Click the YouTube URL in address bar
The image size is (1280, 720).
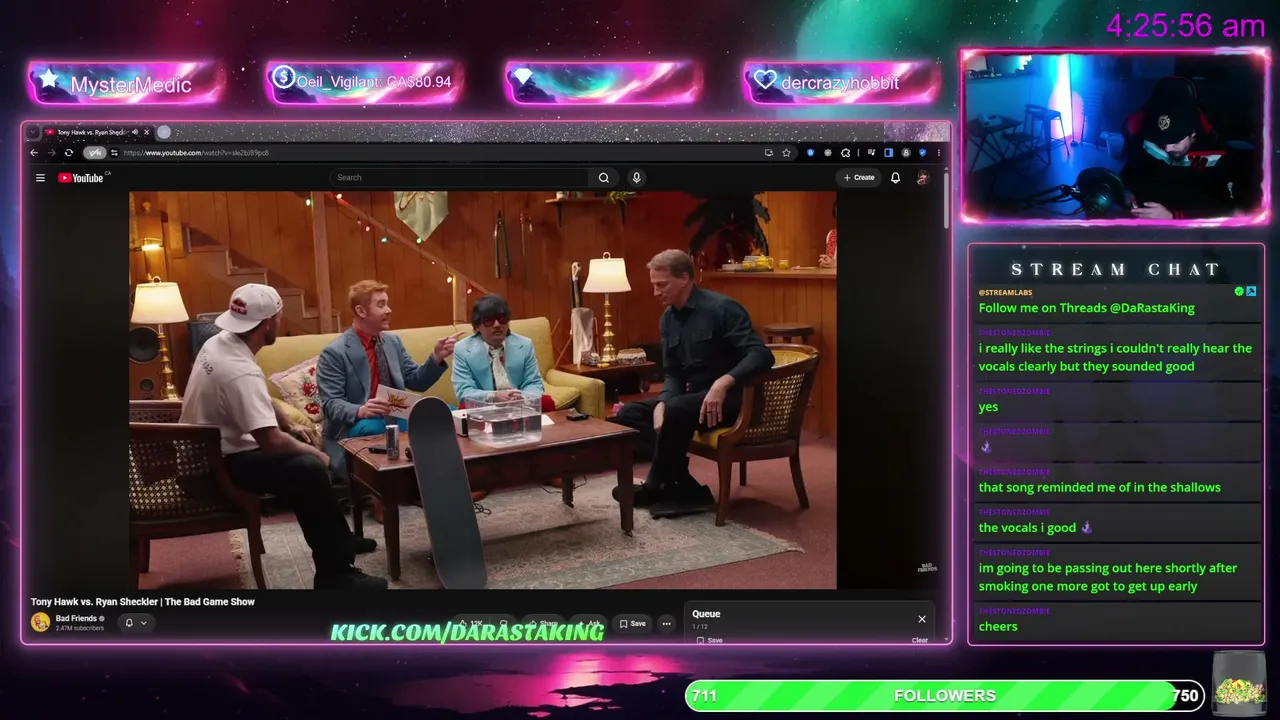196,153
